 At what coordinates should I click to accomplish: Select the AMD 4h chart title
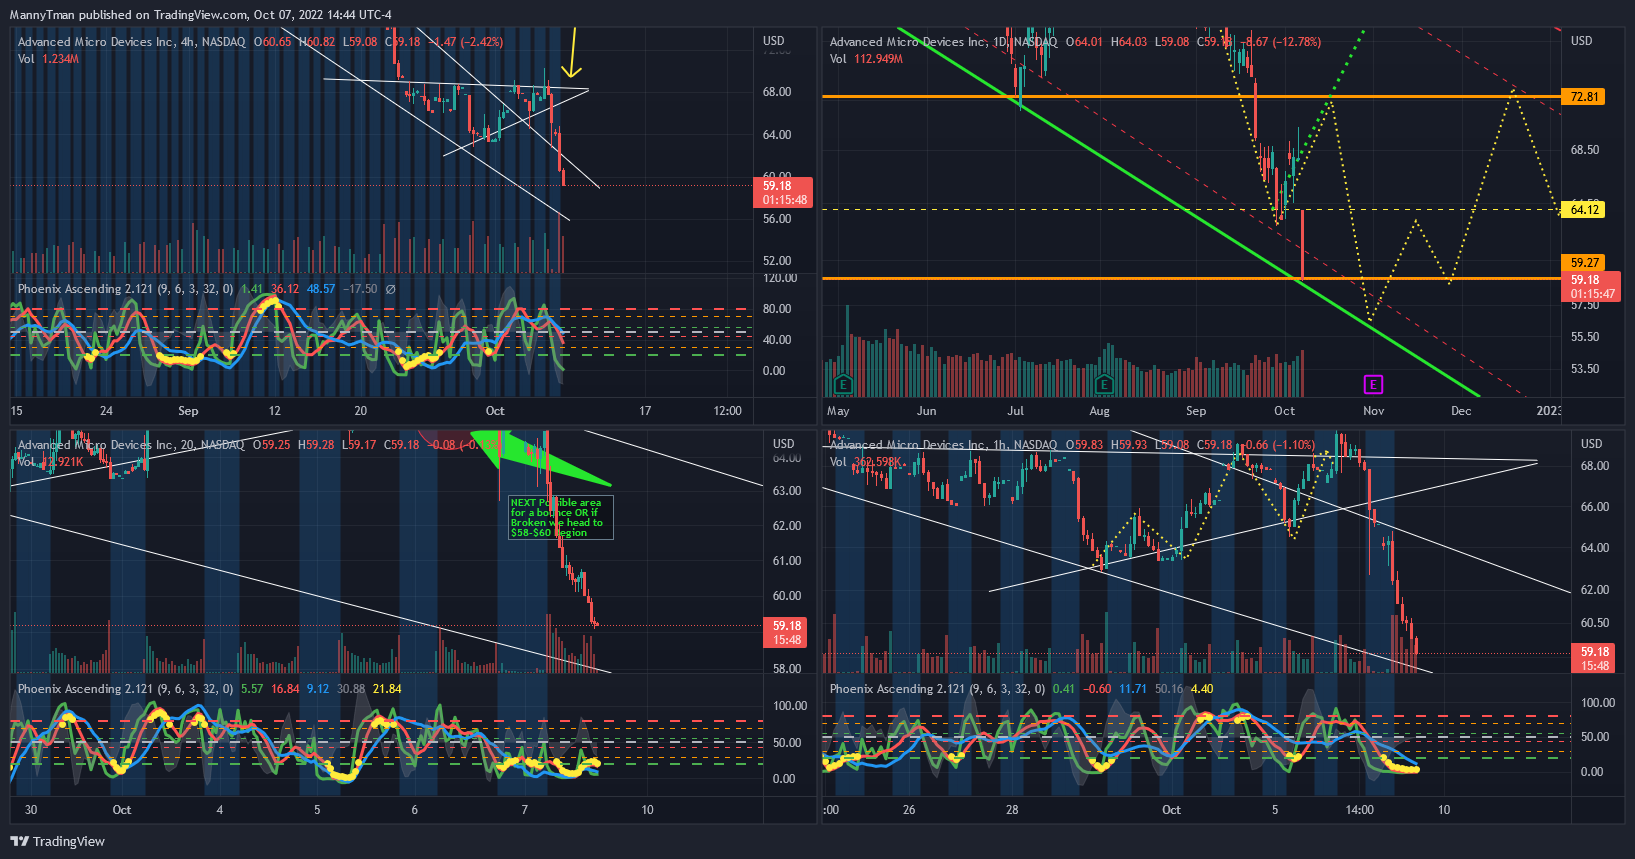(x=132, y=42)
